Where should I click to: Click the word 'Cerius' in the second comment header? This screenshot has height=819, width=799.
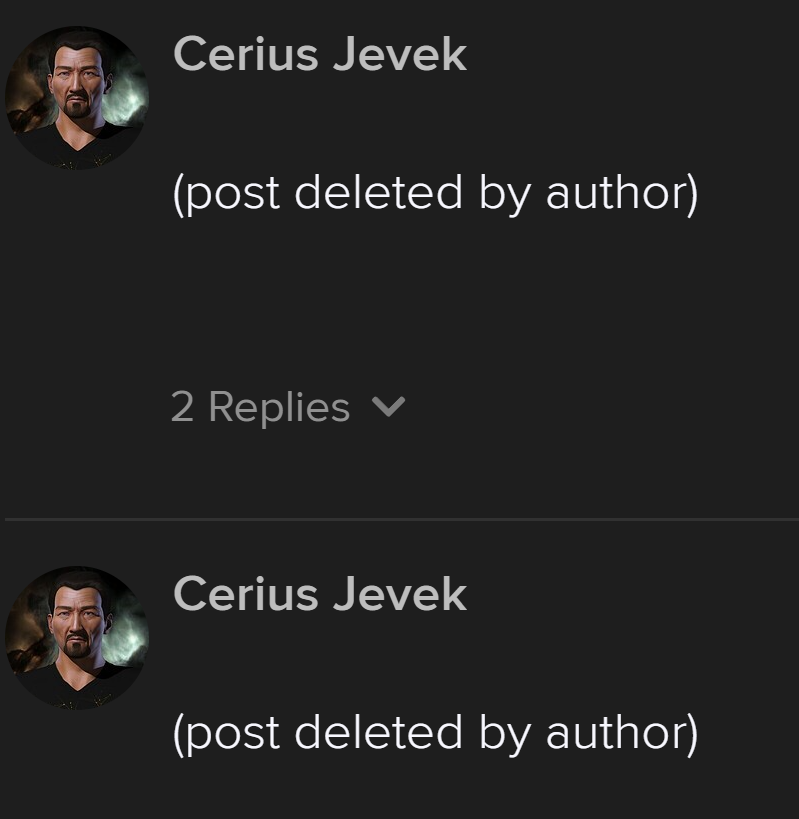[x=246, y=594]
